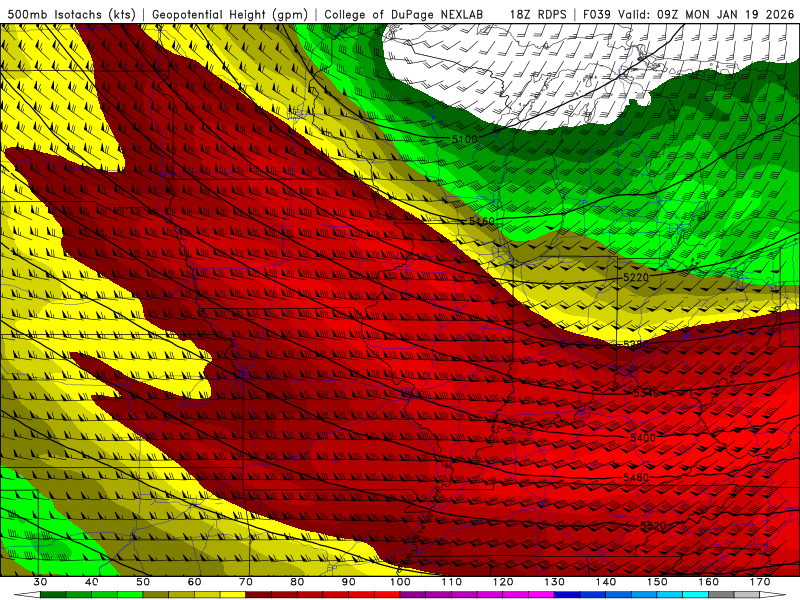Click the 40 value on the color scale
Screen dimensions: 800x600
tap(91, 582)
